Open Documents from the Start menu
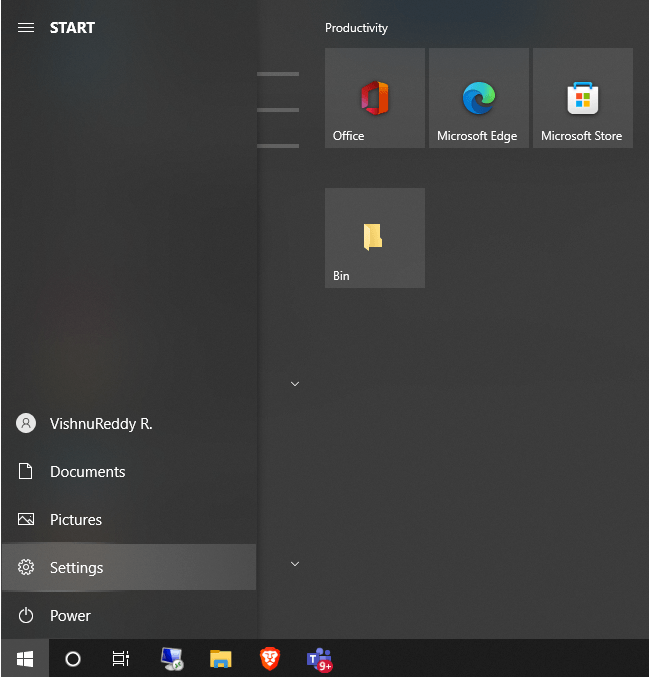This screenshot has height=677, width=649. pos(129,471)
